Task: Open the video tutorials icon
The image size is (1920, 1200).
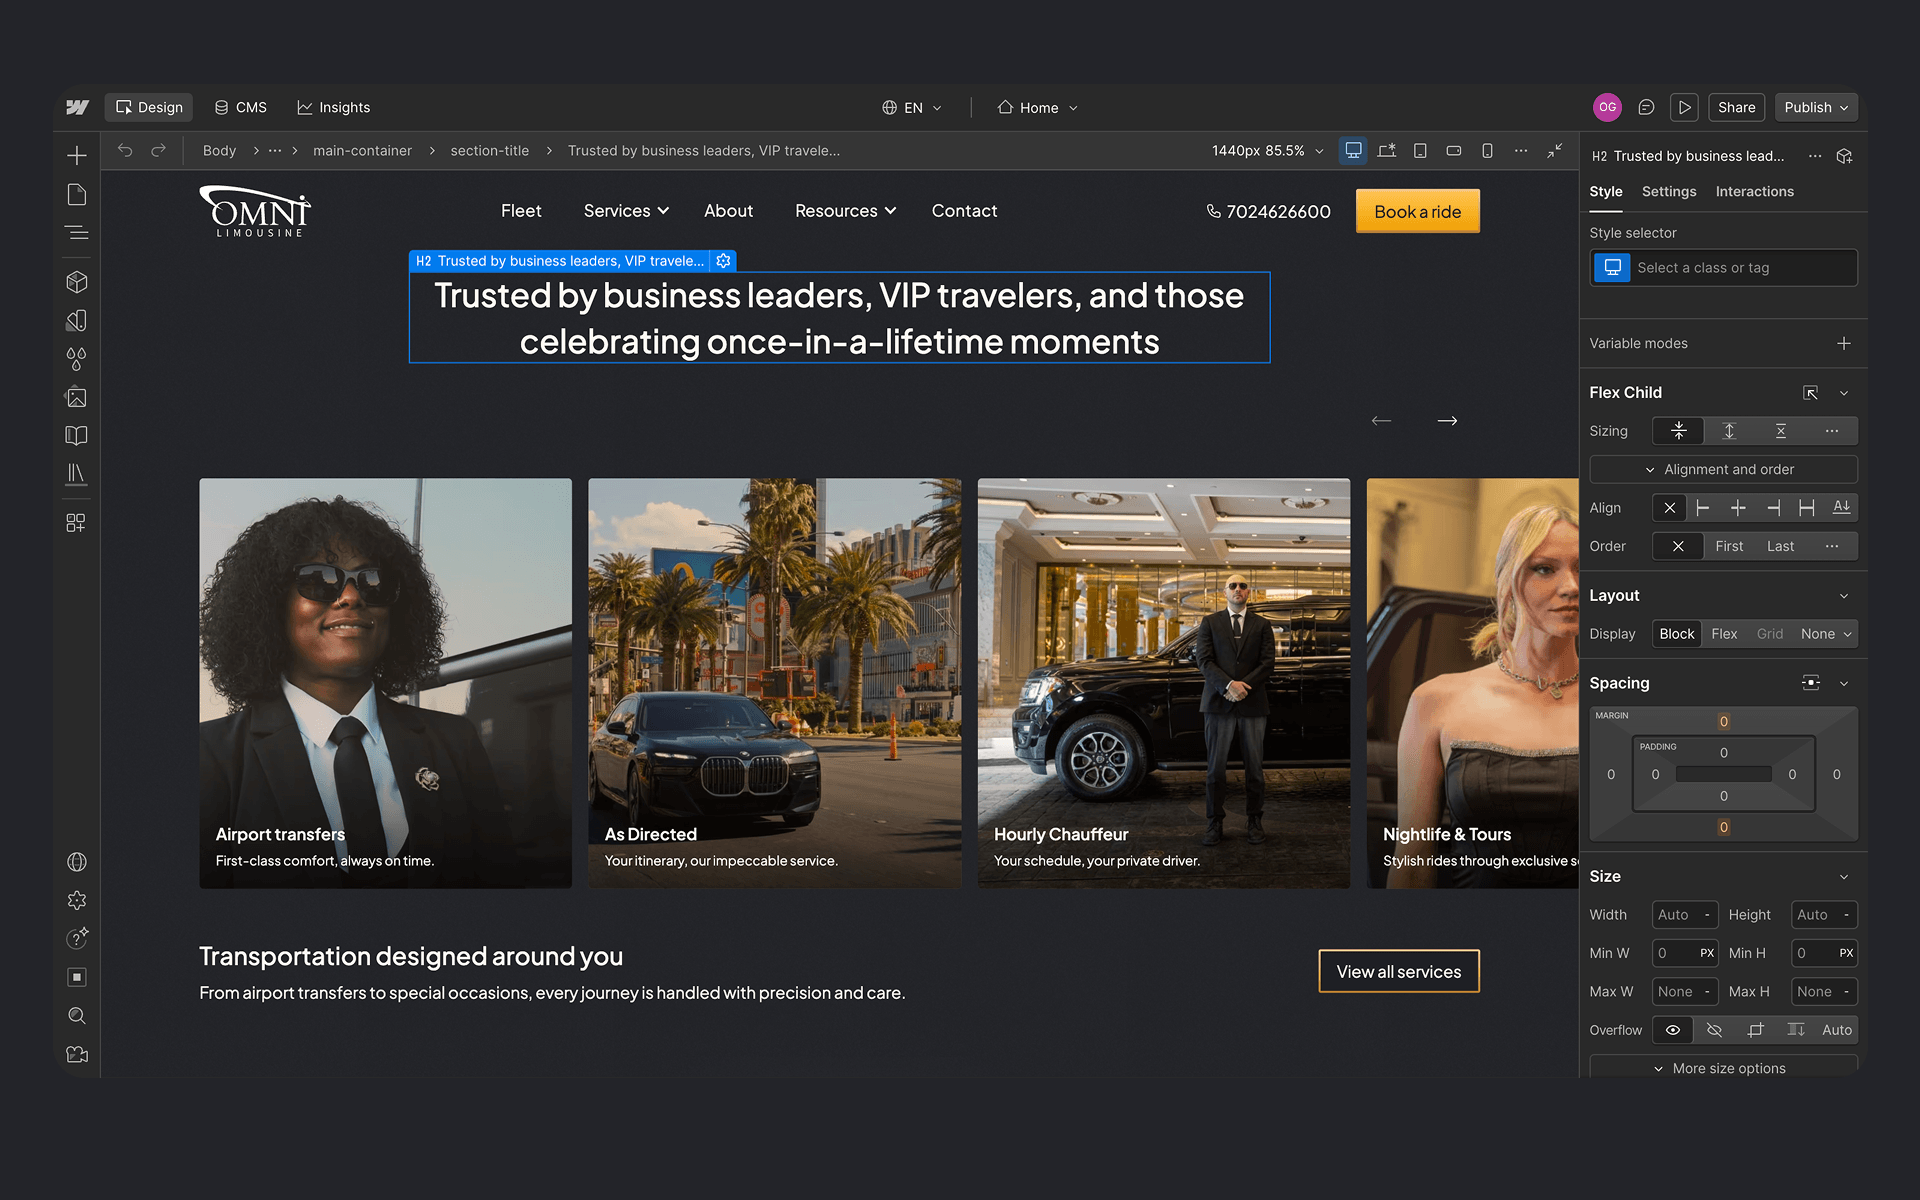Action: (77, 1054)
